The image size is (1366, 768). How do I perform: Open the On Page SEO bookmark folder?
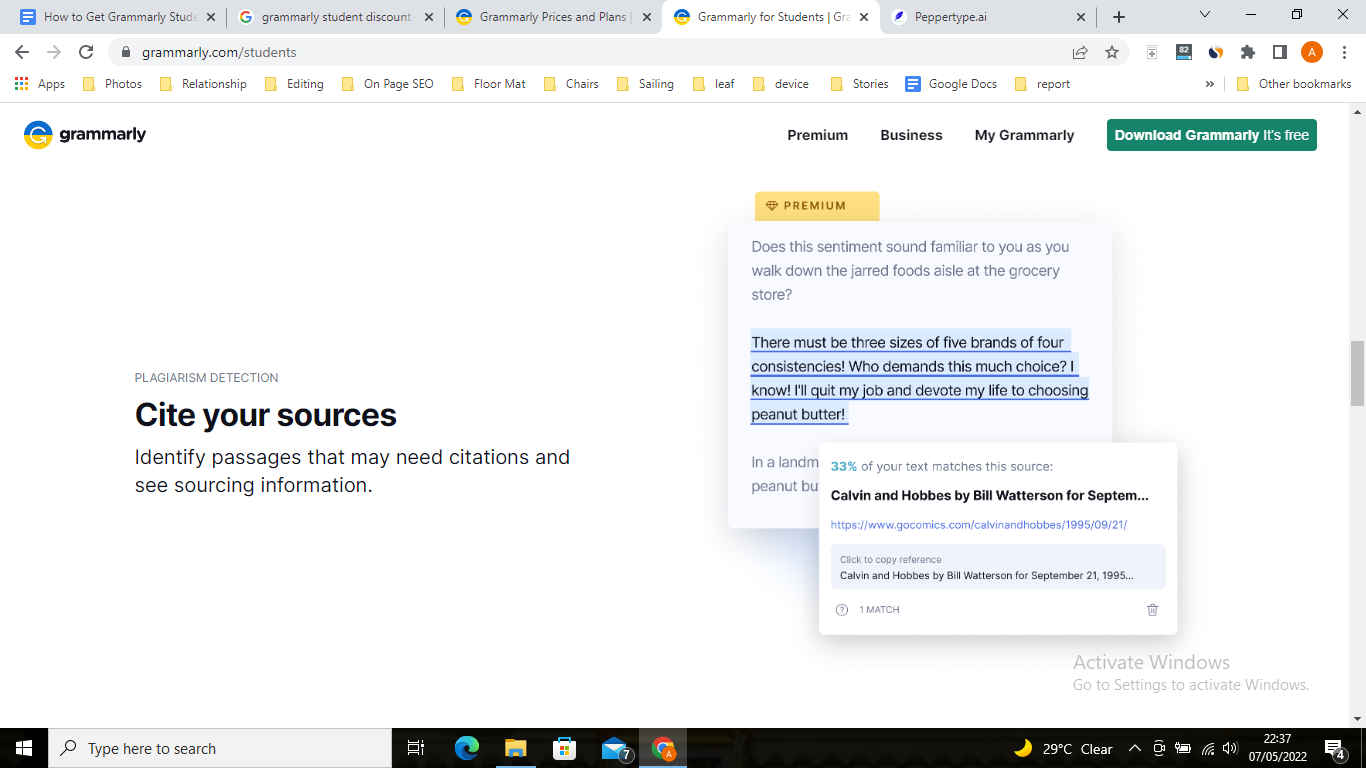(x=387, y=84)
